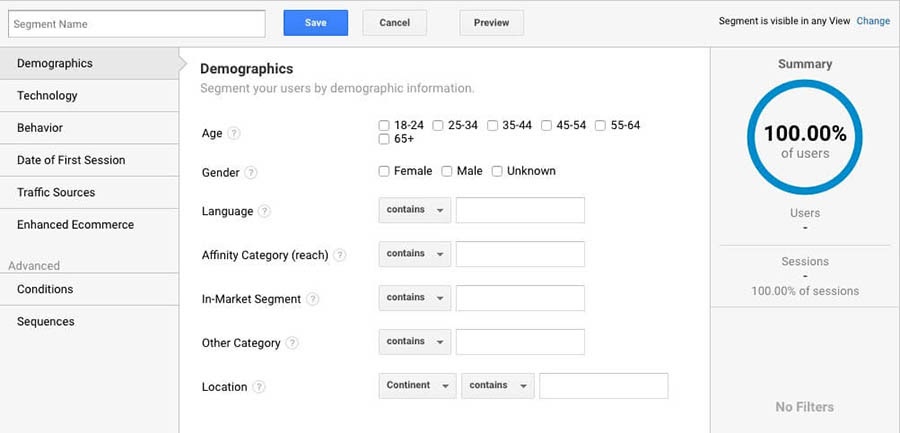Switch to the Technology section

tap(90, 96)
